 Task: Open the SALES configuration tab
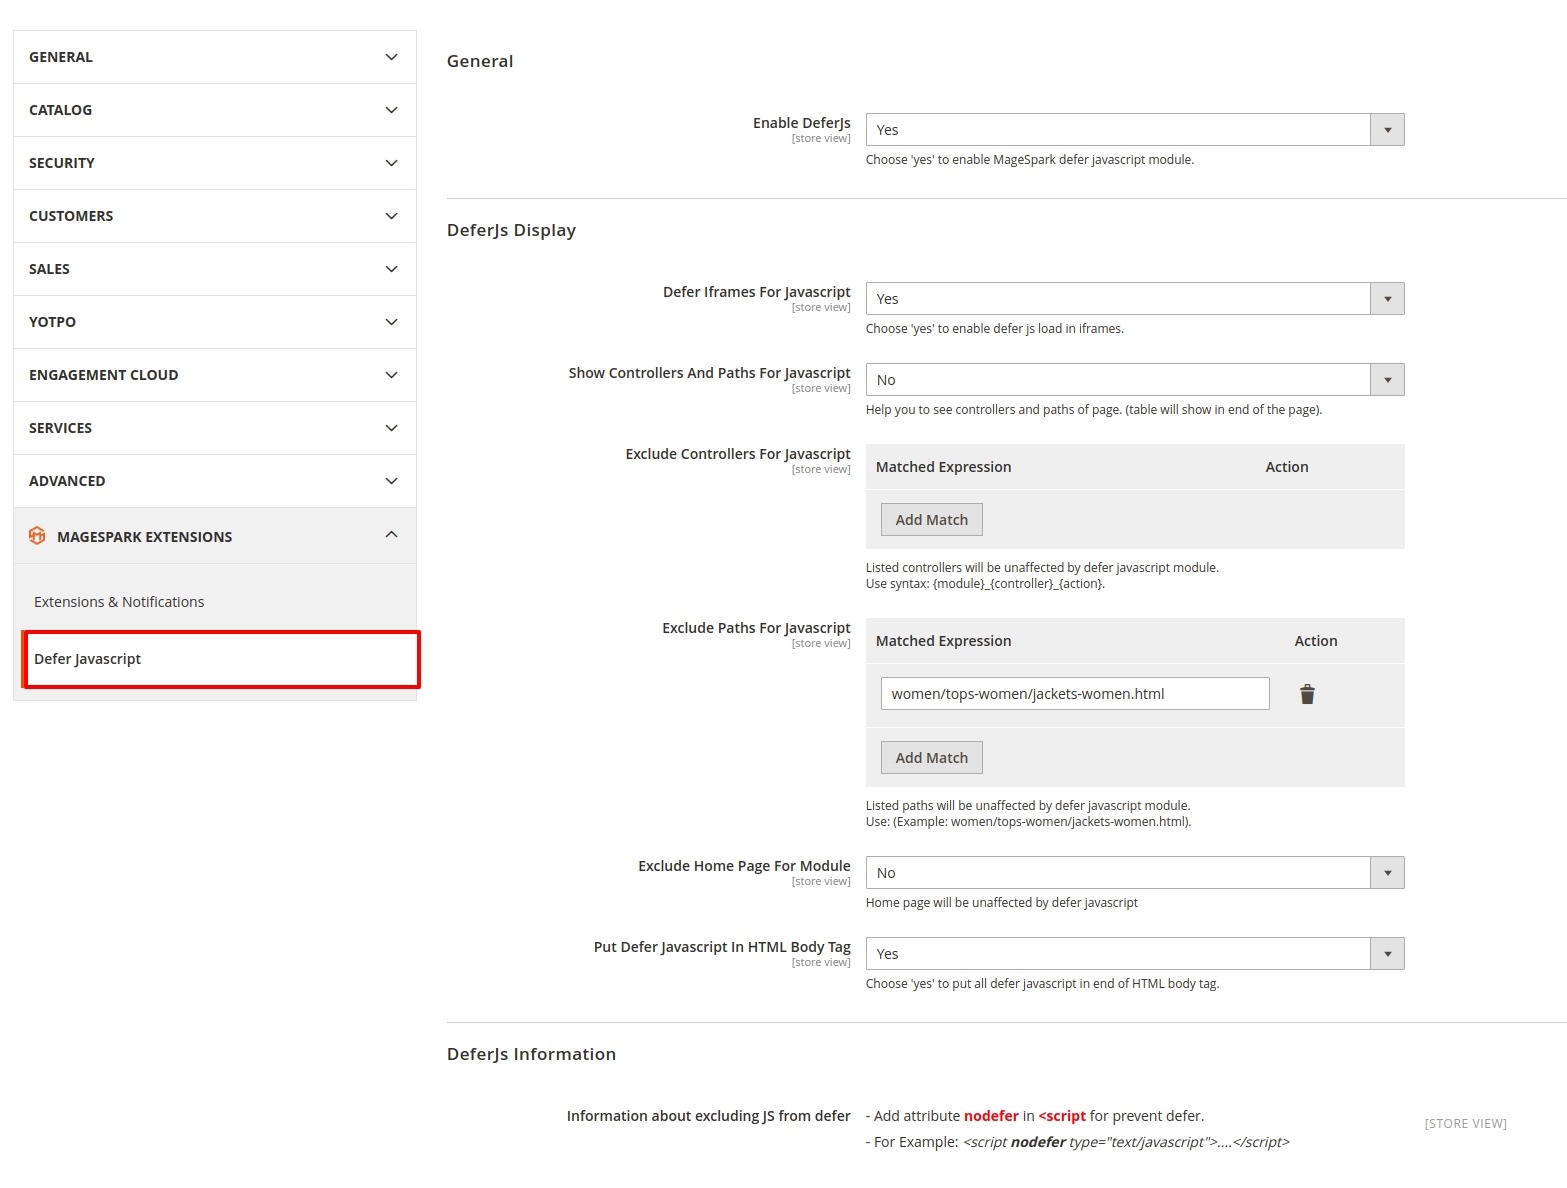pos(215,269)
